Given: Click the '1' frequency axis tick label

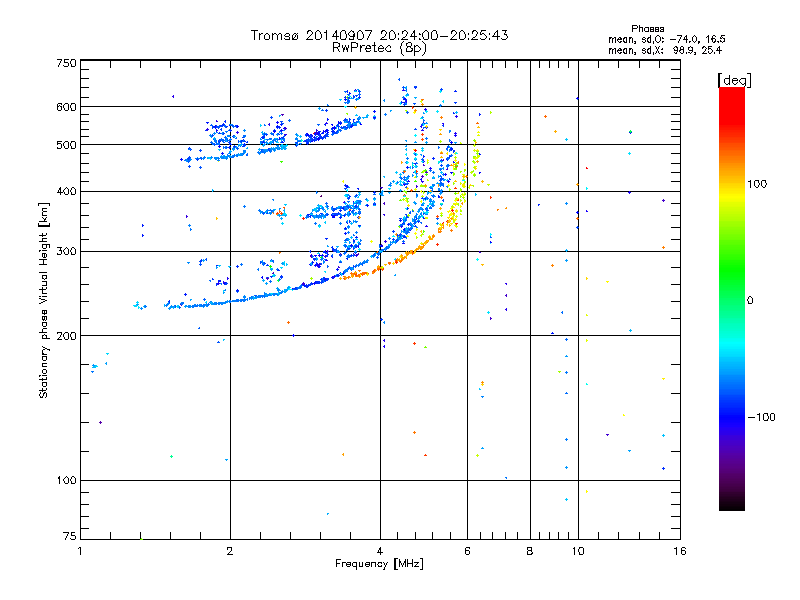Looking at the screenshot, I should point(80,551).
